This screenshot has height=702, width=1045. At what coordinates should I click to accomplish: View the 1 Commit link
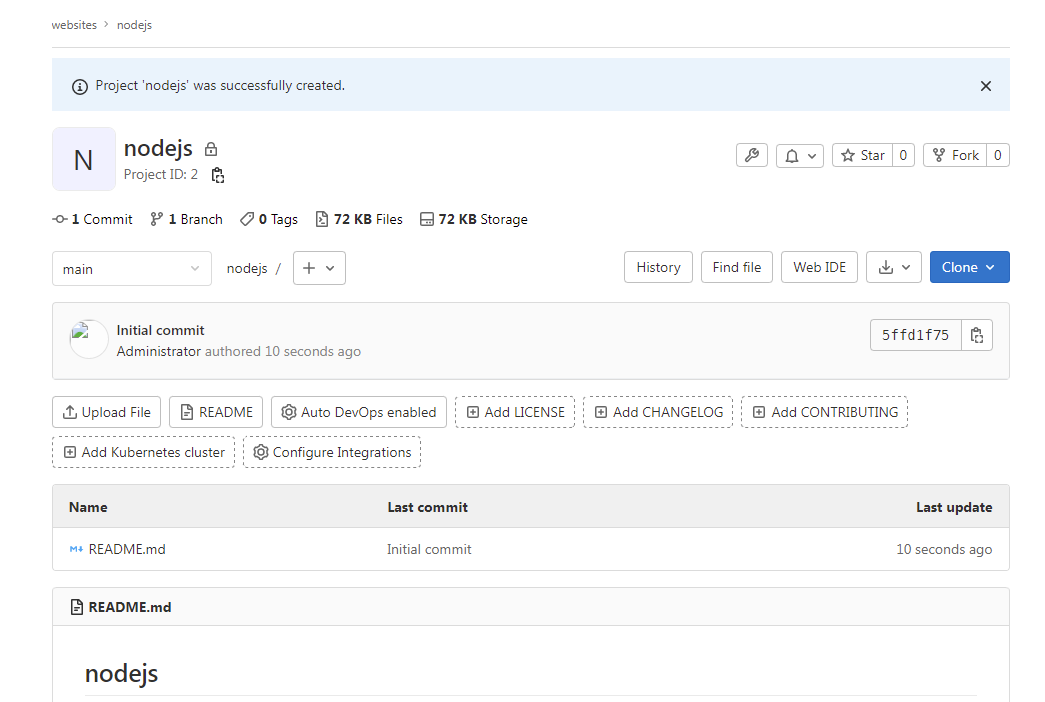click(93, 219)
